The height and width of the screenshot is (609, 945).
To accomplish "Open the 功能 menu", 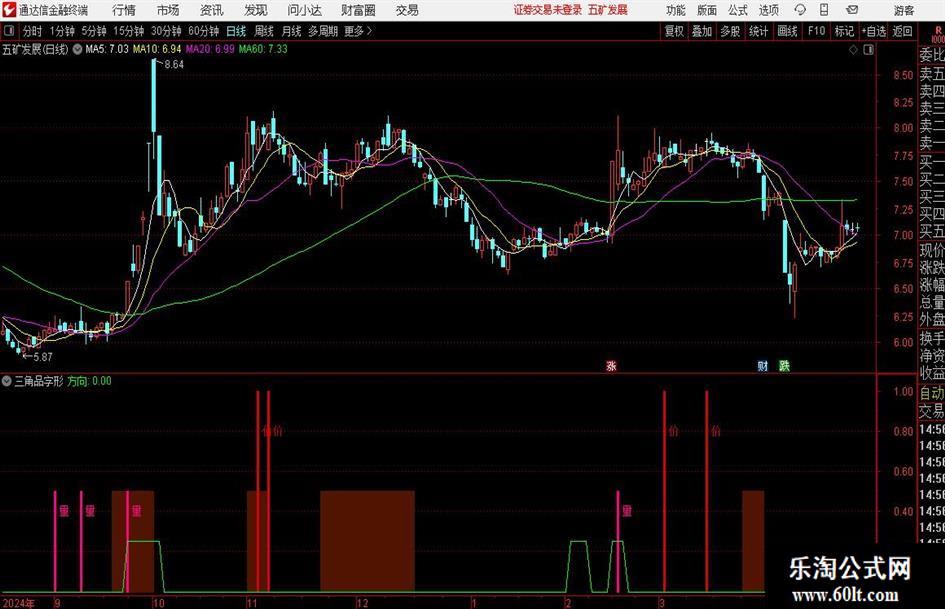I will [x=676, y=10].
